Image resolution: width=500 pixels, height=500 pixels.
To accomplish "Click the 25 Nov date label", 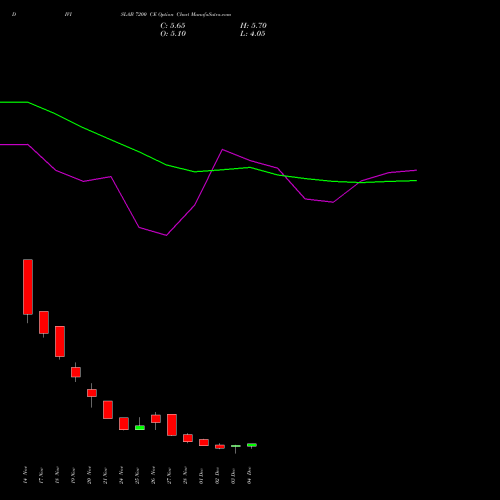I will pos(137,475).
